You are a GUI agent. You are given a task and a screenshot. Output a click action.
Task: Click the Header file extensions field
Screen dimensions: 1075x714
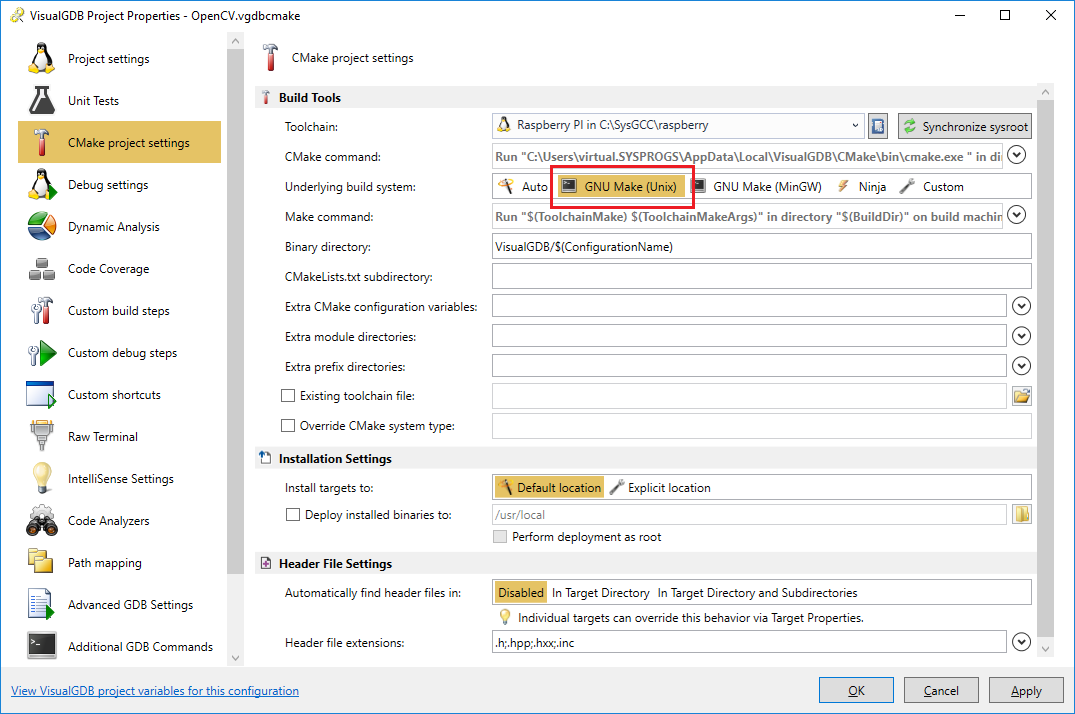749,642
